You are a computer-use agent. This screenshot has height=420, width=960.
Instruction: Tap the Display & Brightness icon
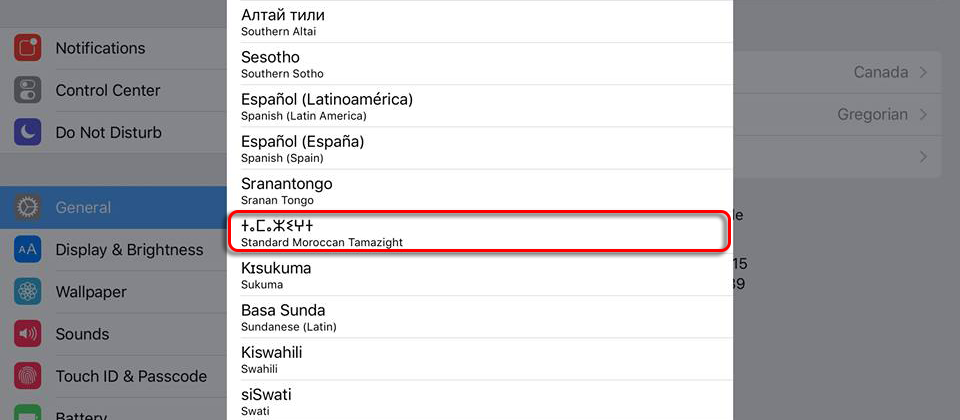pyautogui.click(x=27, y=250)
